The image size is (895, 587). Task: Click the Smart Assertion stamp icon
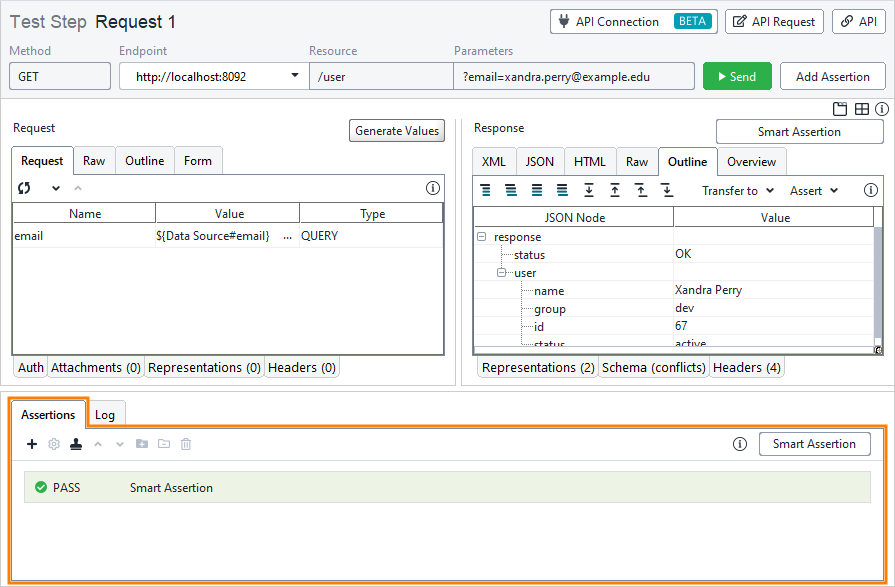click(75, 444)
